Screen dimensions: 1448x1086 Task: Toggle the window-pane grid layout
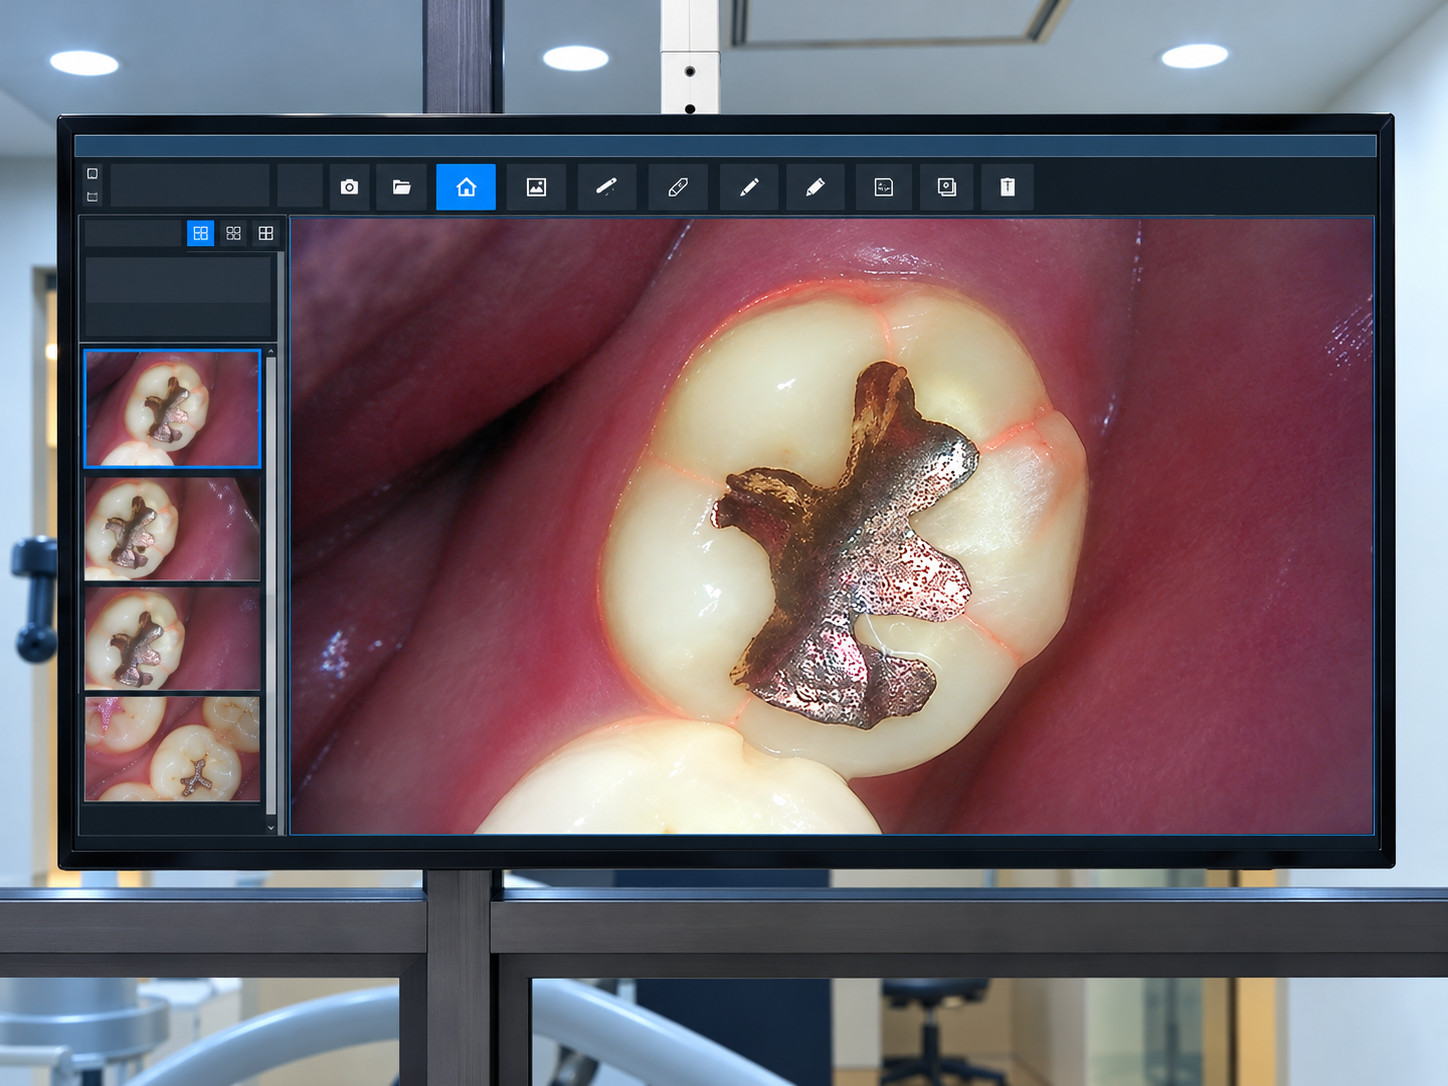coord(266,233)
